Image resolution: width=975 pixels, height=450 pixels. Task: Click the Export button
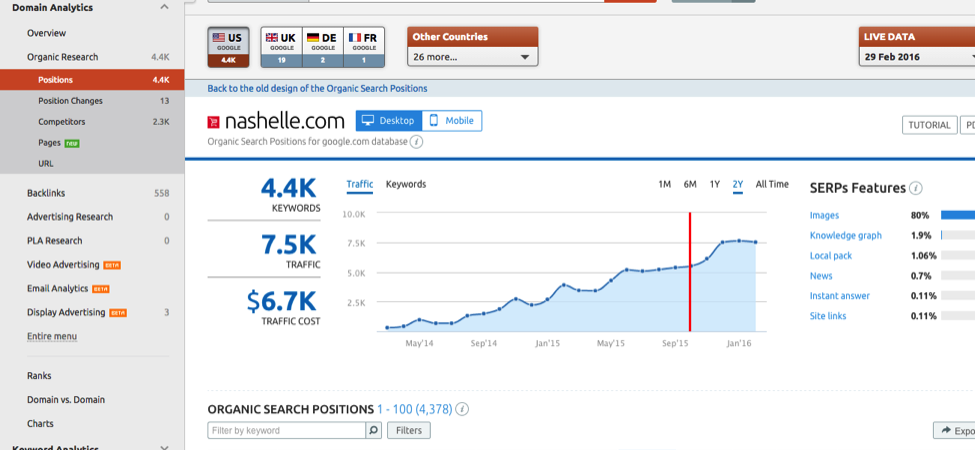954,431
